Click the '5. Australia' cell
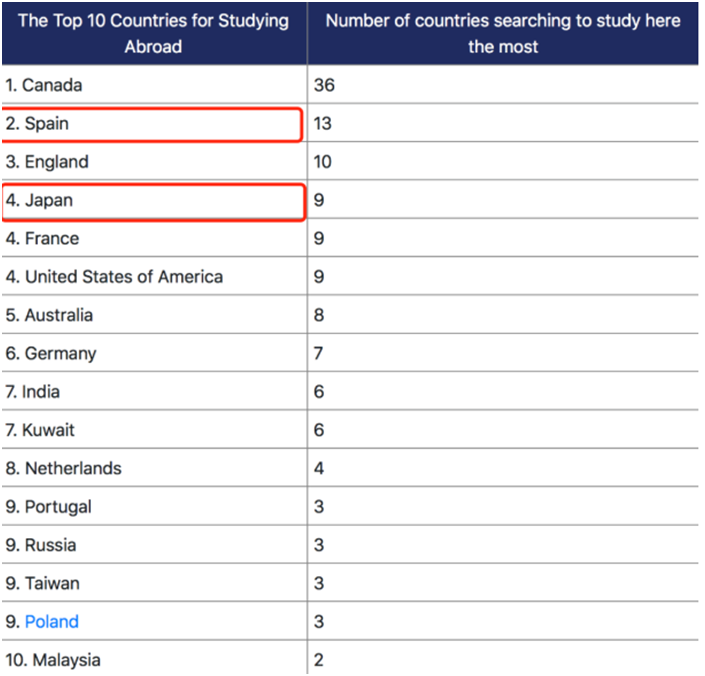The height and width of the screenshot is (676, 705). [49, 316]
